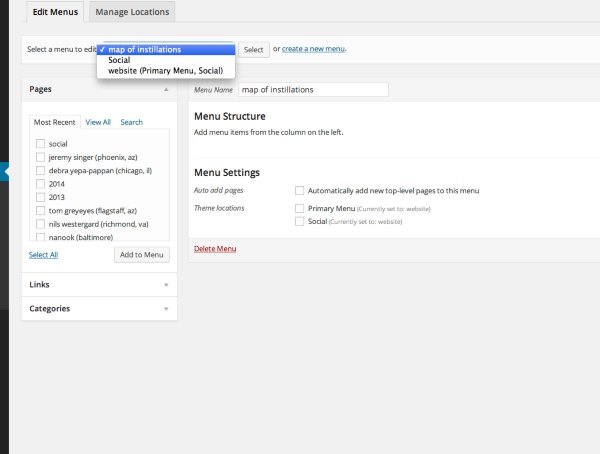Enable automatically add new top-level pages
Screen dimensions: 600x454
pos(300,190)
